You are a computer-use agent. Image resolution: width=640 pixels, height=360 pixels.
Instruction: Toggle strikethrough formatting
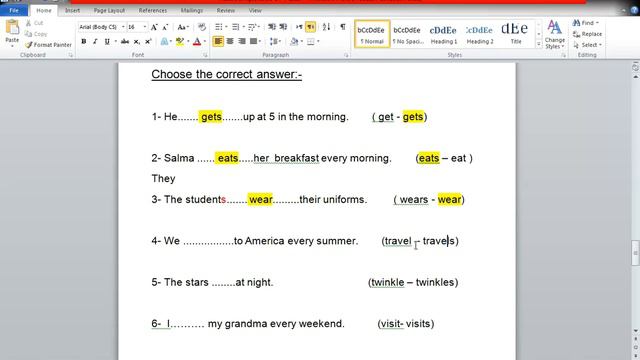pyautogui.click(x=125, y=41)
